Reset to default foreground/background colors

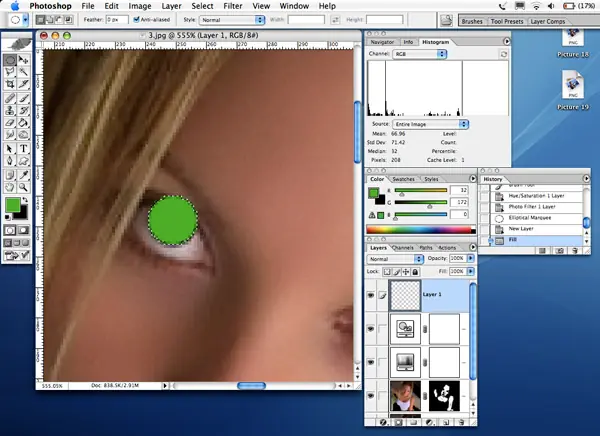(x=7, y=217)
